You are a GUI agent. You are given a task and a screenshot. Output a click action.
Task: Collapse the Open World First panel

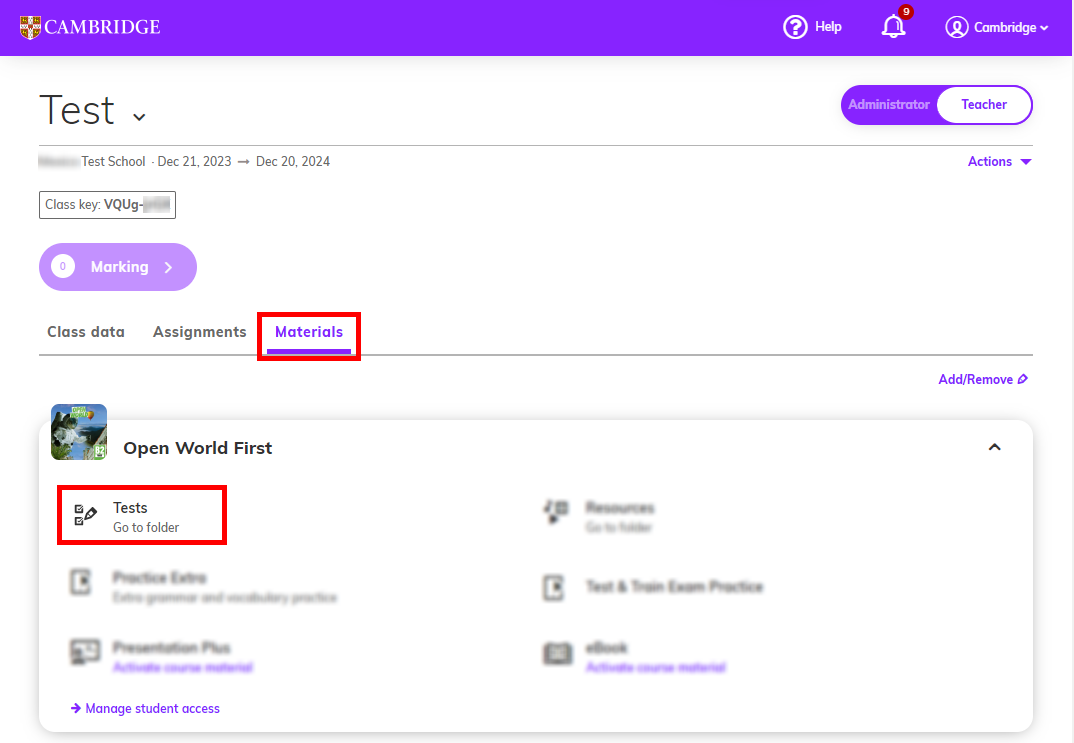pyautogui.click(x=995, y=447)
